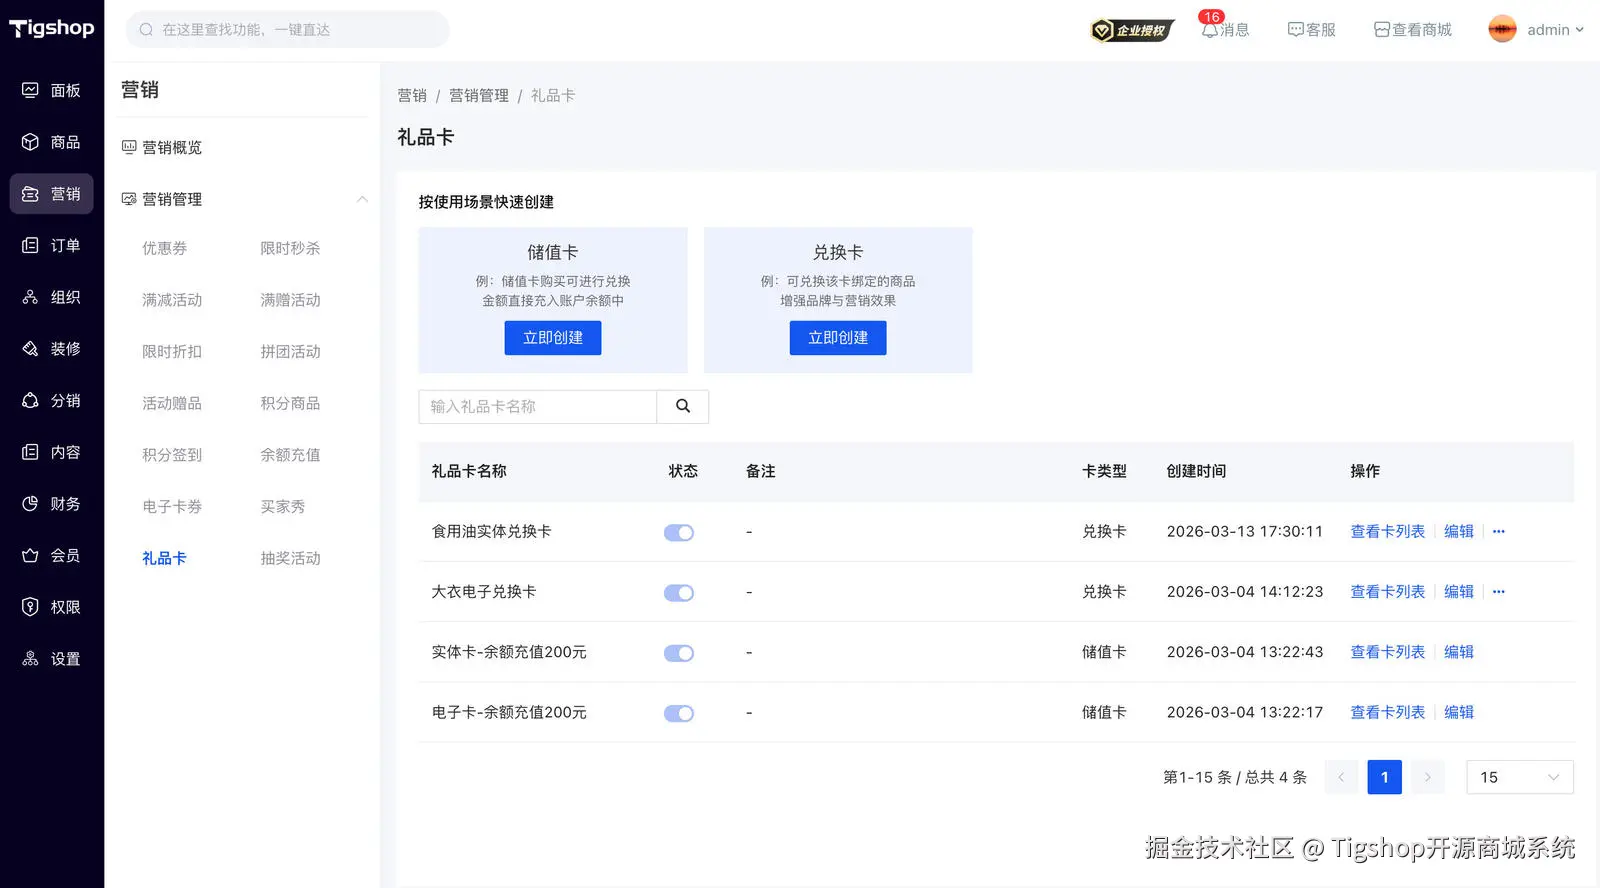
Task: Open the 会员 members sidebar item
Action: point(52,555)
